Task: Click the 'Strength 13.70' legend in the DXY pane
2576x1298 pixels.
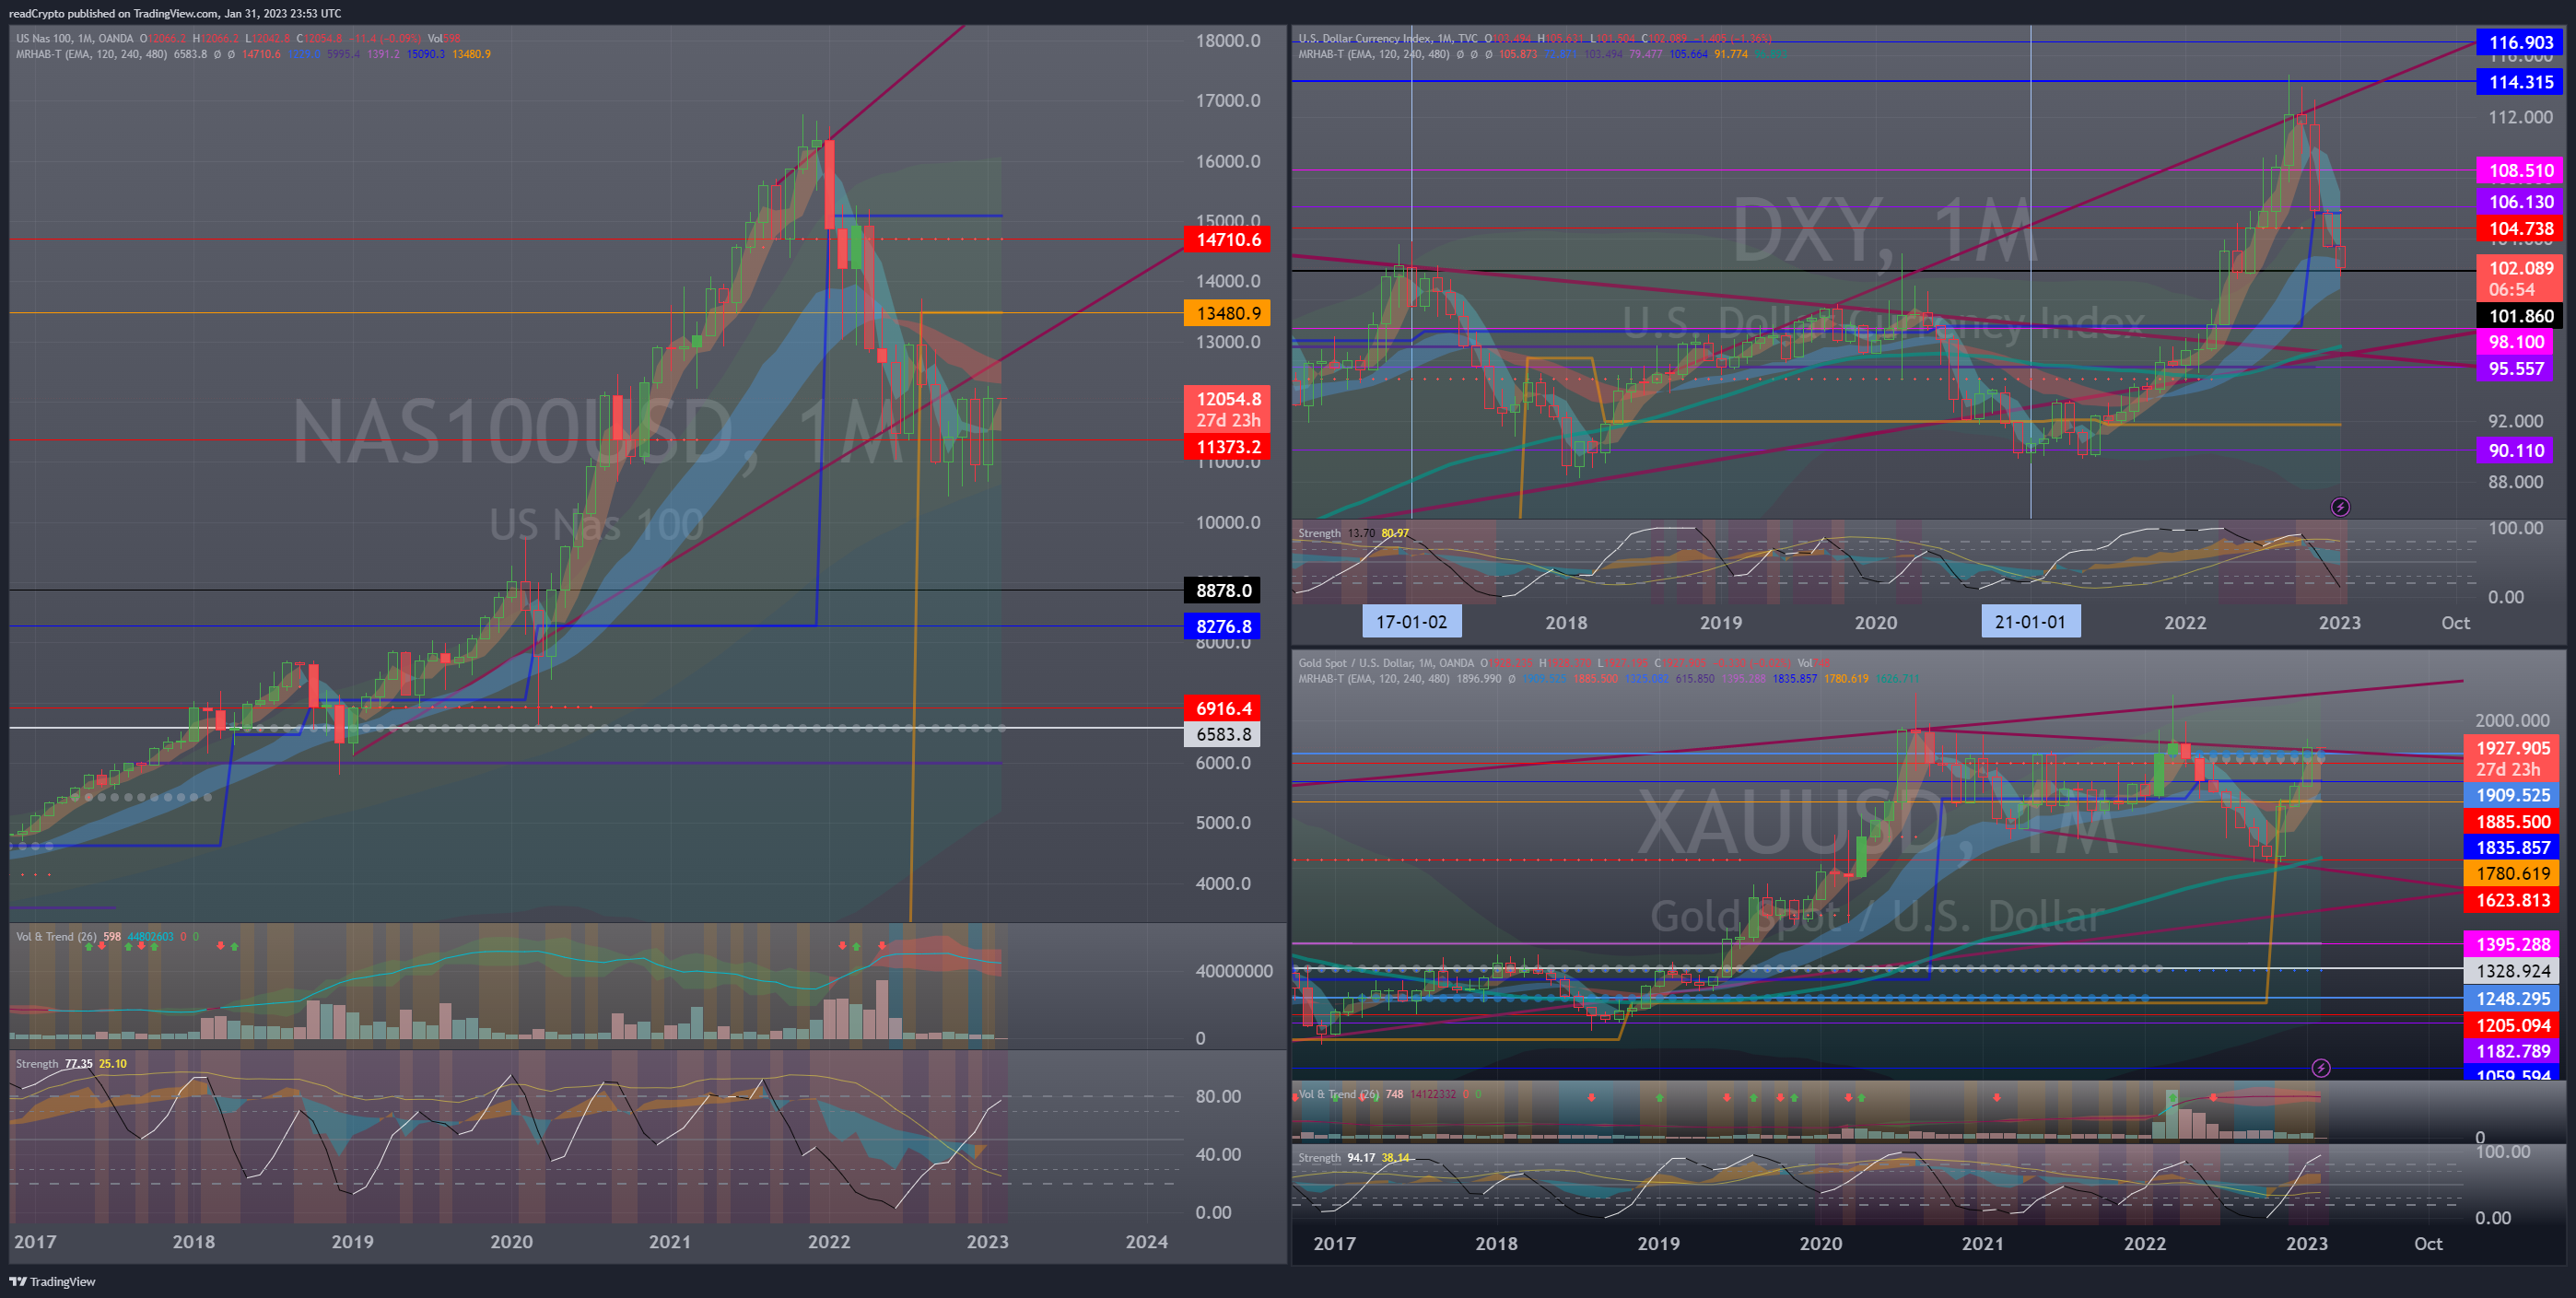Action: [x=1336, y=533]
